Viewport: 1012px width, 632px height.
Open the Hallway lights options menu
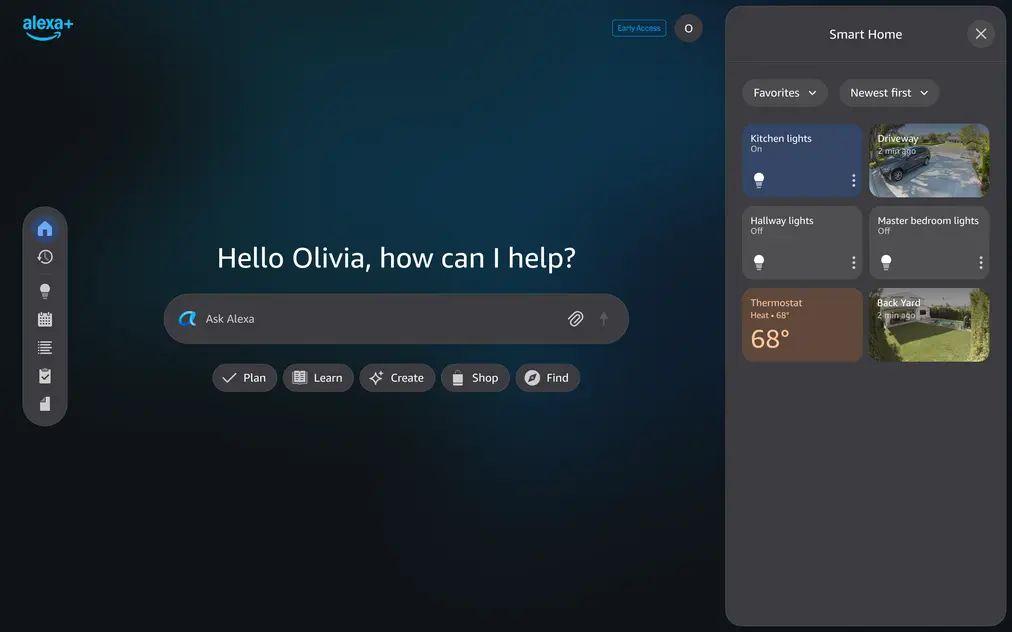click(853, 262)
